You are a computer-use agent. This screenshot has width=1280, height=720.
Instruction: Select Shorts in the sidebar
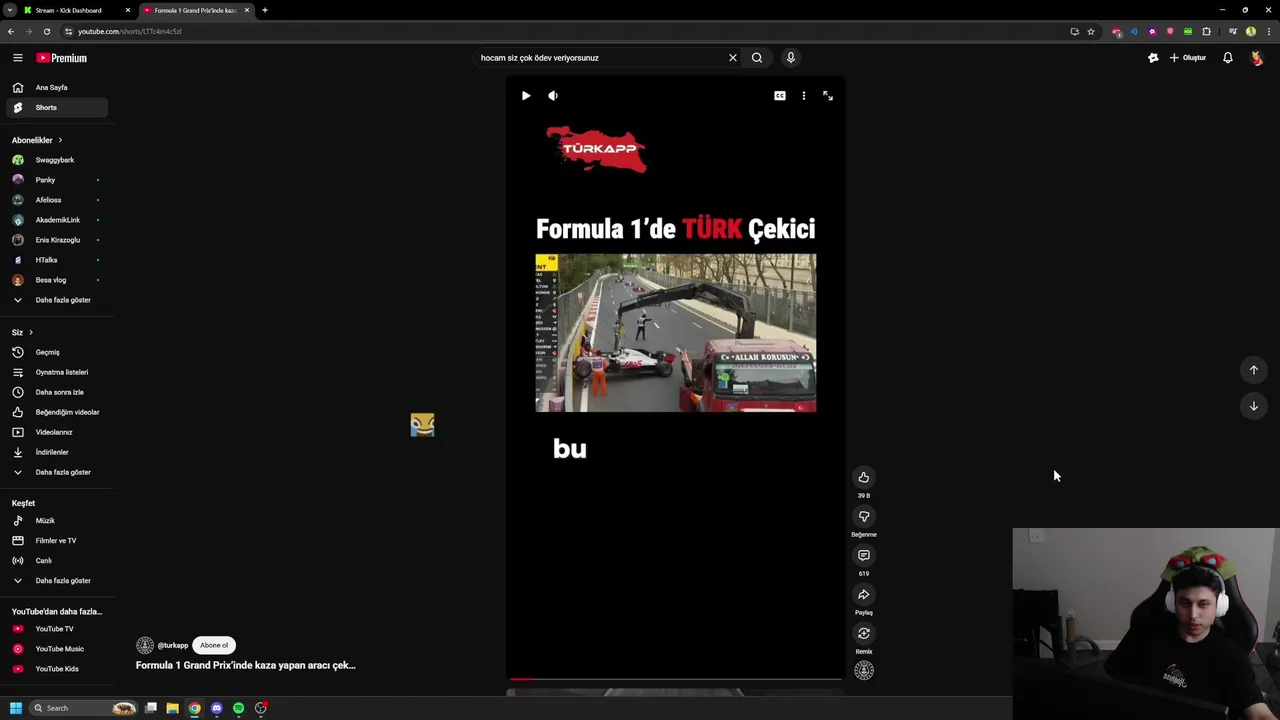[57, 107]
